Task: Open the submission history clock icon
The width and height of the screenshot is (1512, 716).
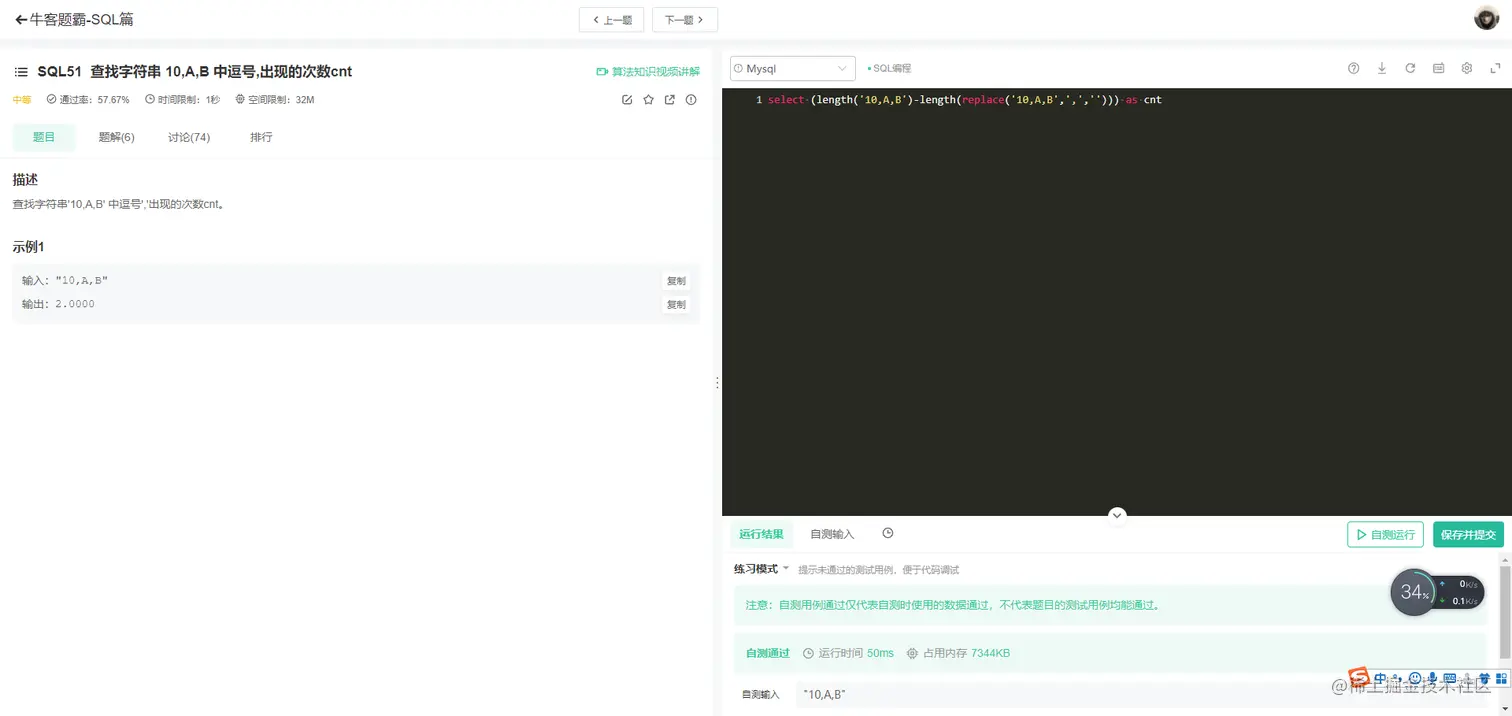Action: click(x=887, y=533)
